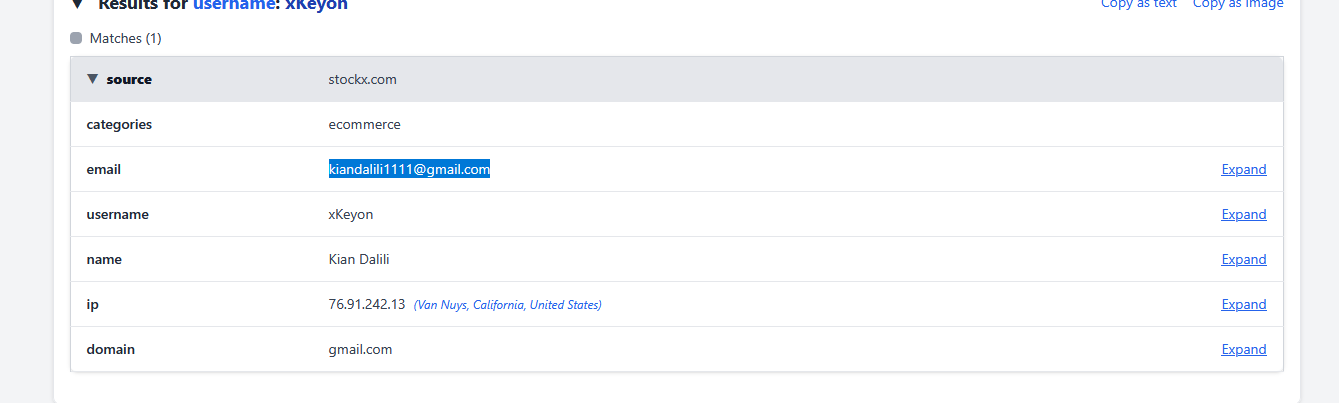Image resolution: width=1339 pixels, height=403 pixels.
Task: Click Copy as image link
Action: click(1237, 4)
